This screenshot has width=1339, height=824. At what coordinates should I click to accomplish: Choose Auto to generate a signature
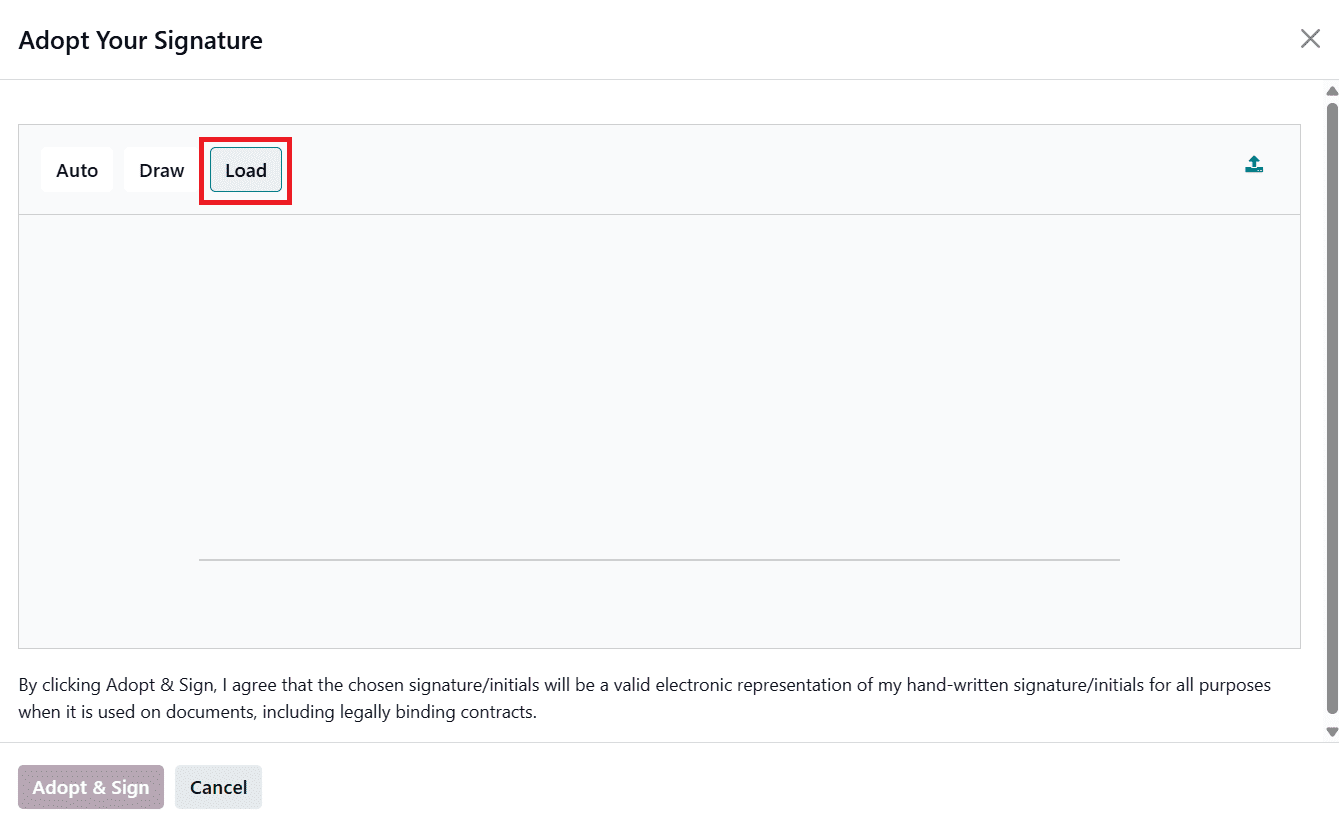coord(77,170)
